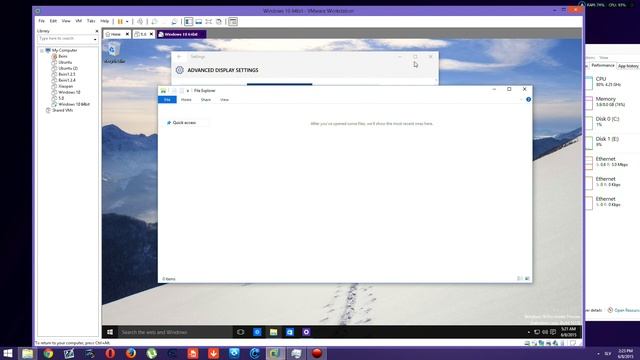Open the VMware View menu
This screenshot has width=640, height=360.
coord(66,21)
